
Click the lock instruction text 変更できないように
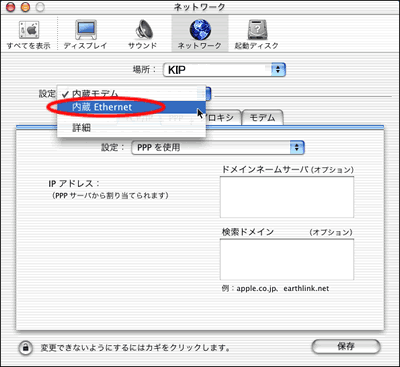click(135, 348)
